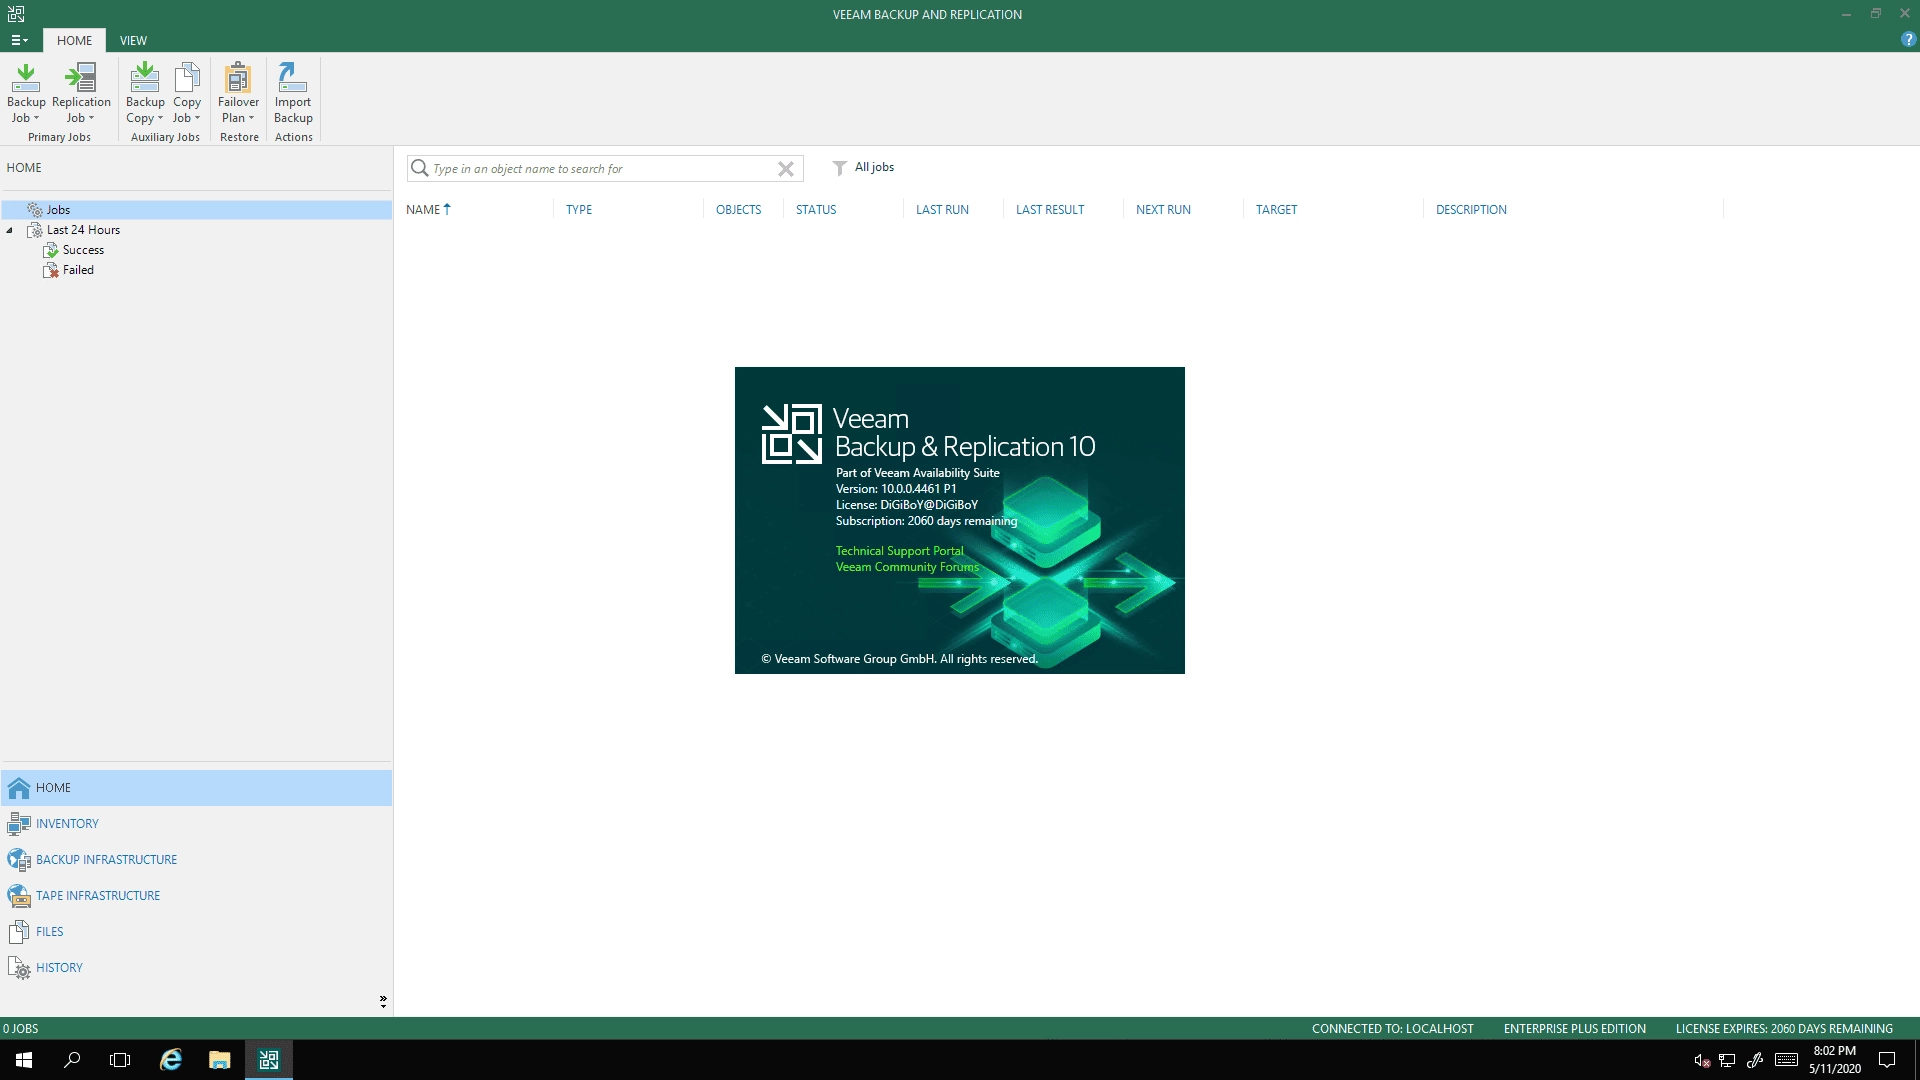Viewport: 1920px width, 1080px height.
Task: Open the Veeam Community Forums link
Action: 907,567
